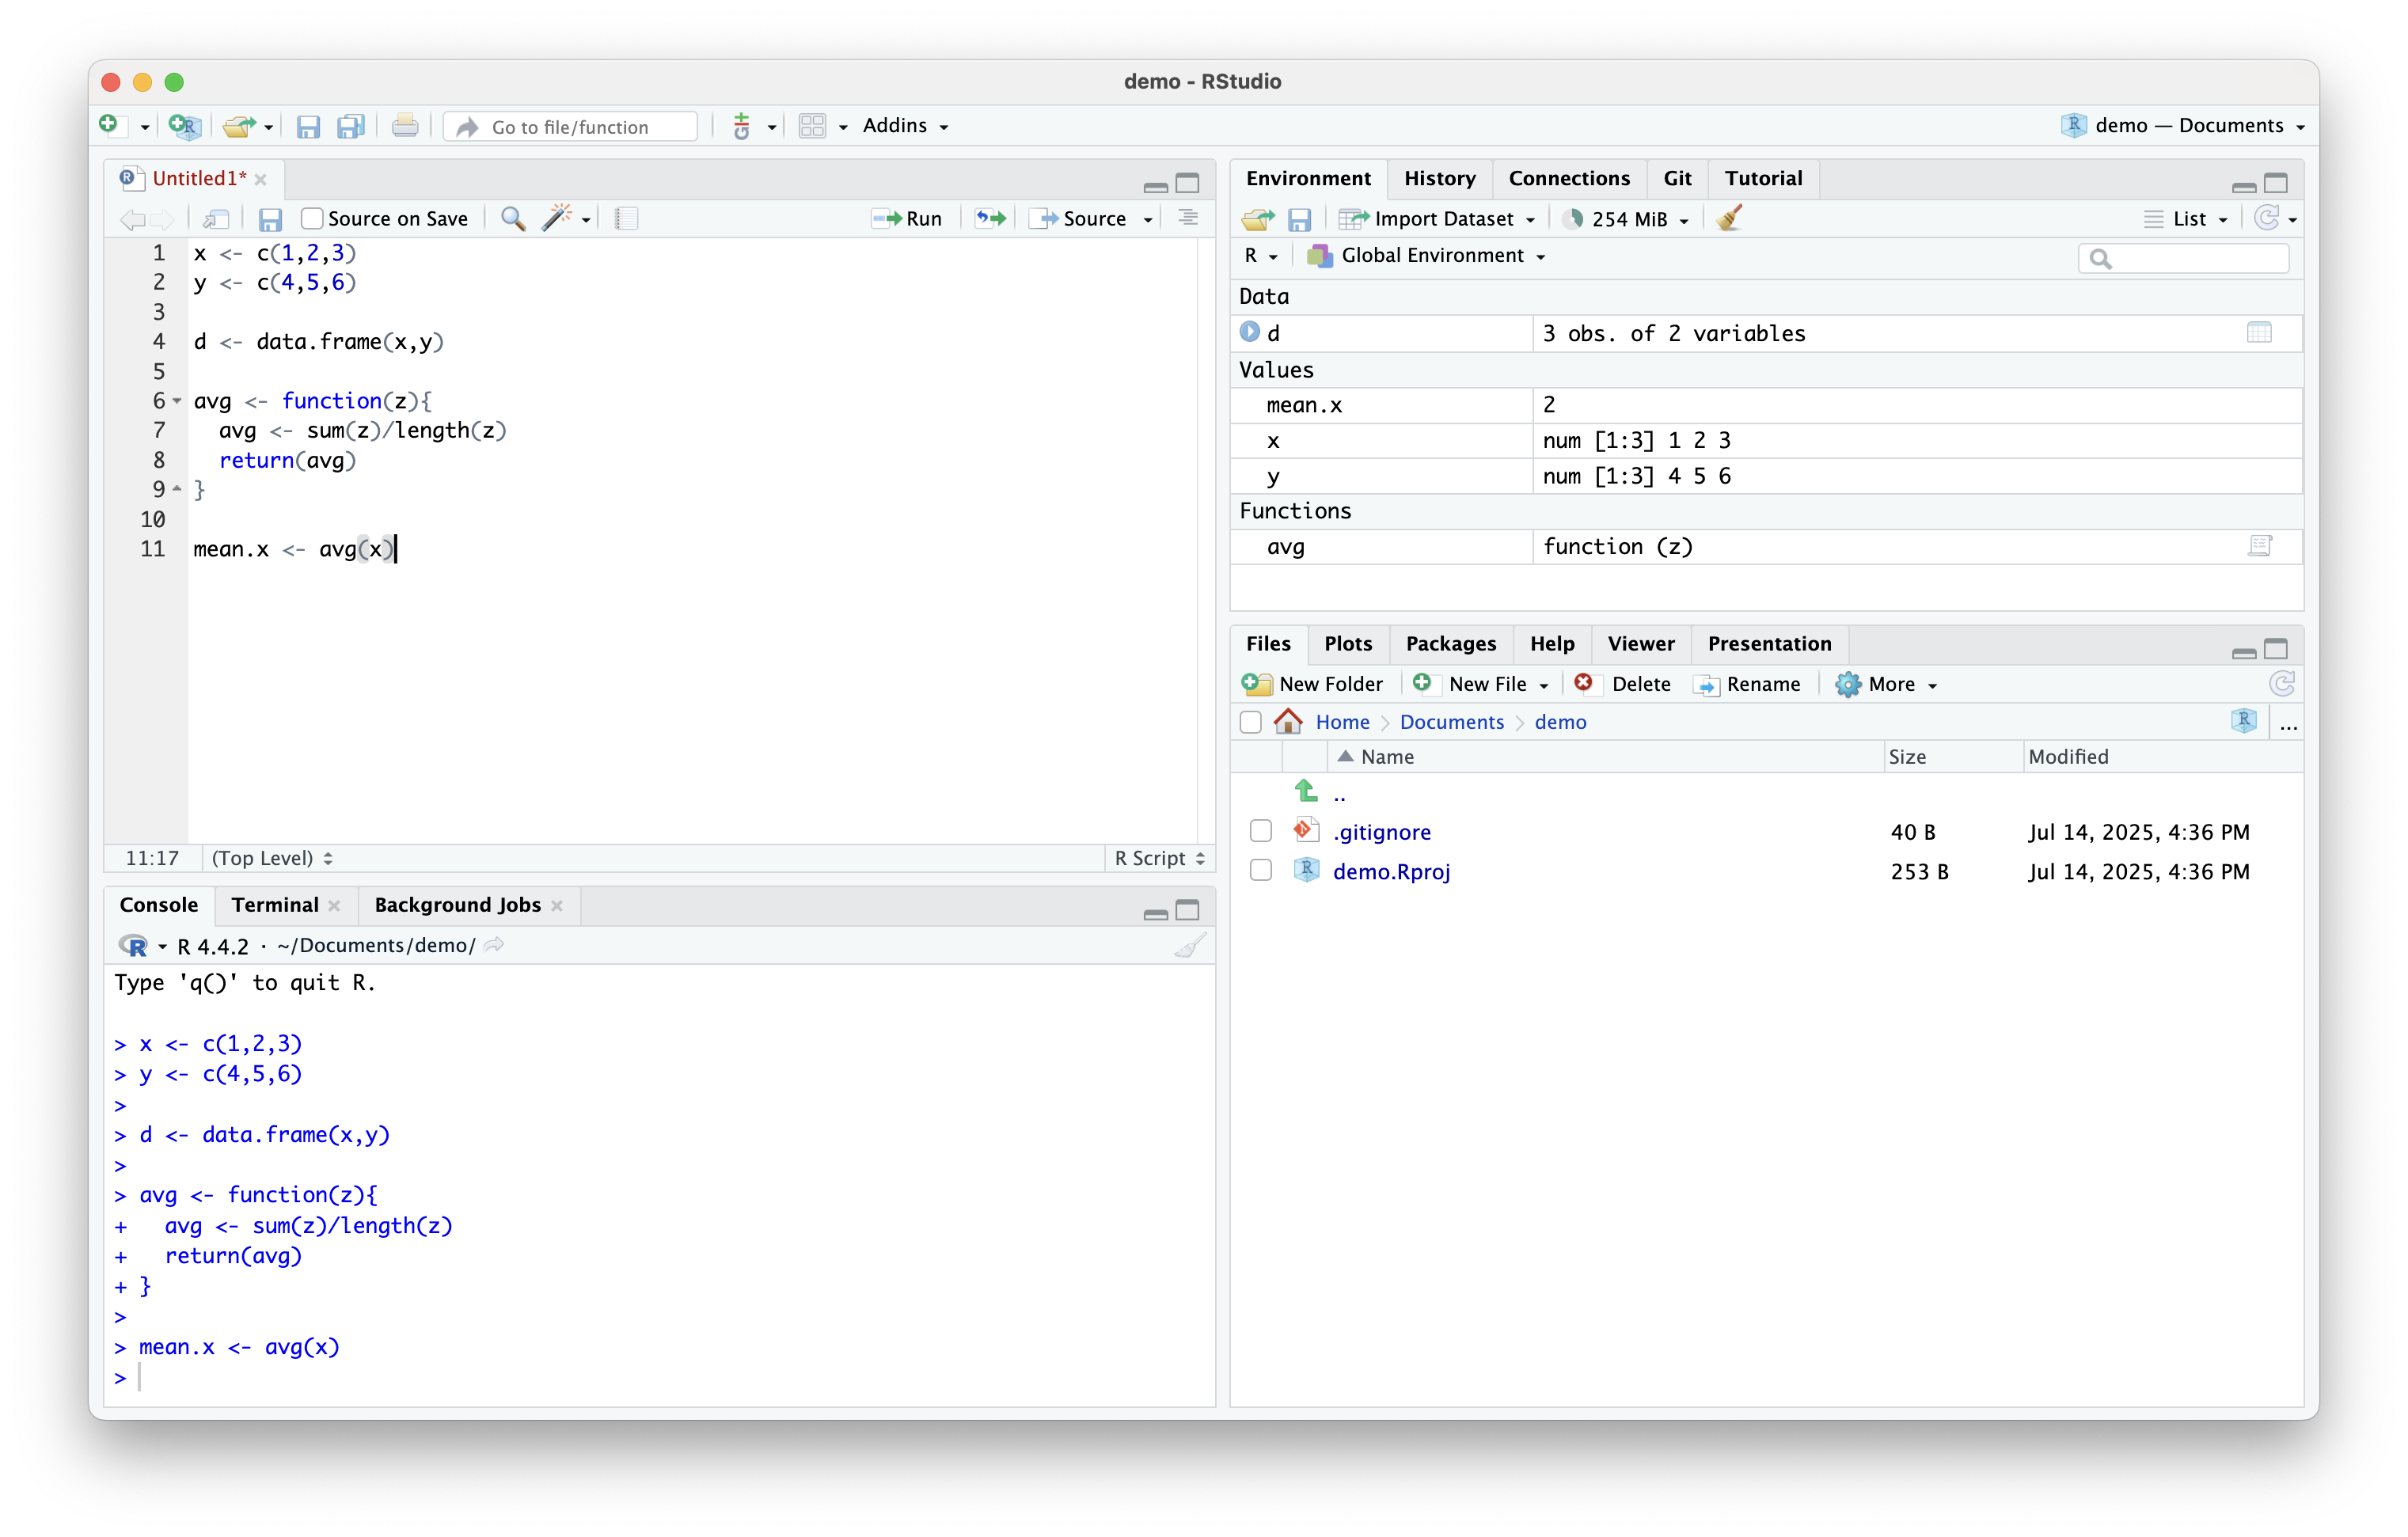Check the .gitignore file checkbox
The width and height of the screenshot is (2408, 1537).
pos(1260,831)
